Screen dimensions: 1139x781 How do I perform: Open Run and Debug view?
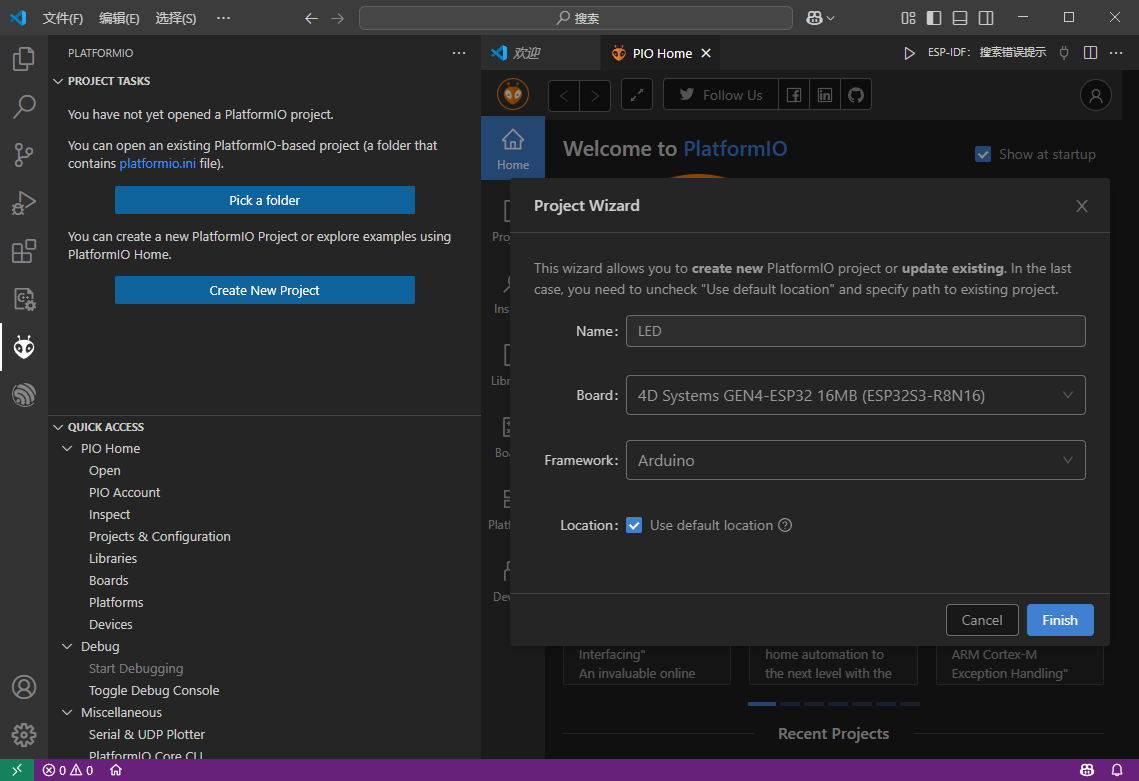pos(23,203)
